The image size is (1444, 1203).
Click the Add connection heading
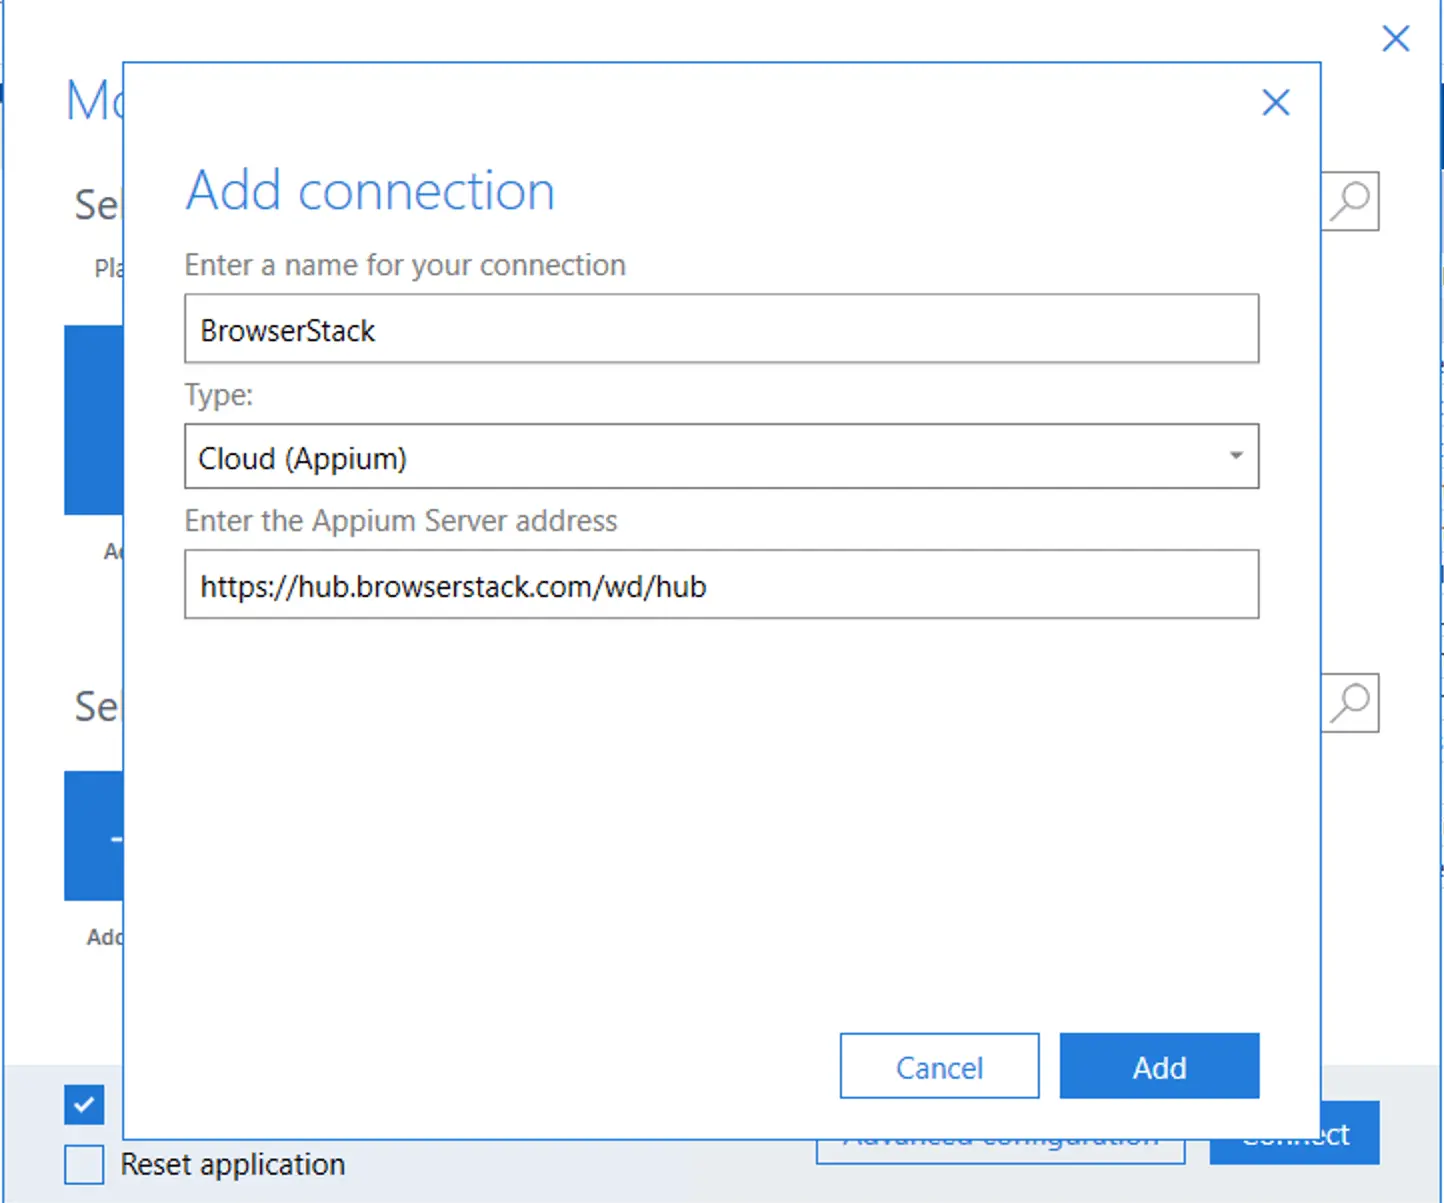click(370, 190)
